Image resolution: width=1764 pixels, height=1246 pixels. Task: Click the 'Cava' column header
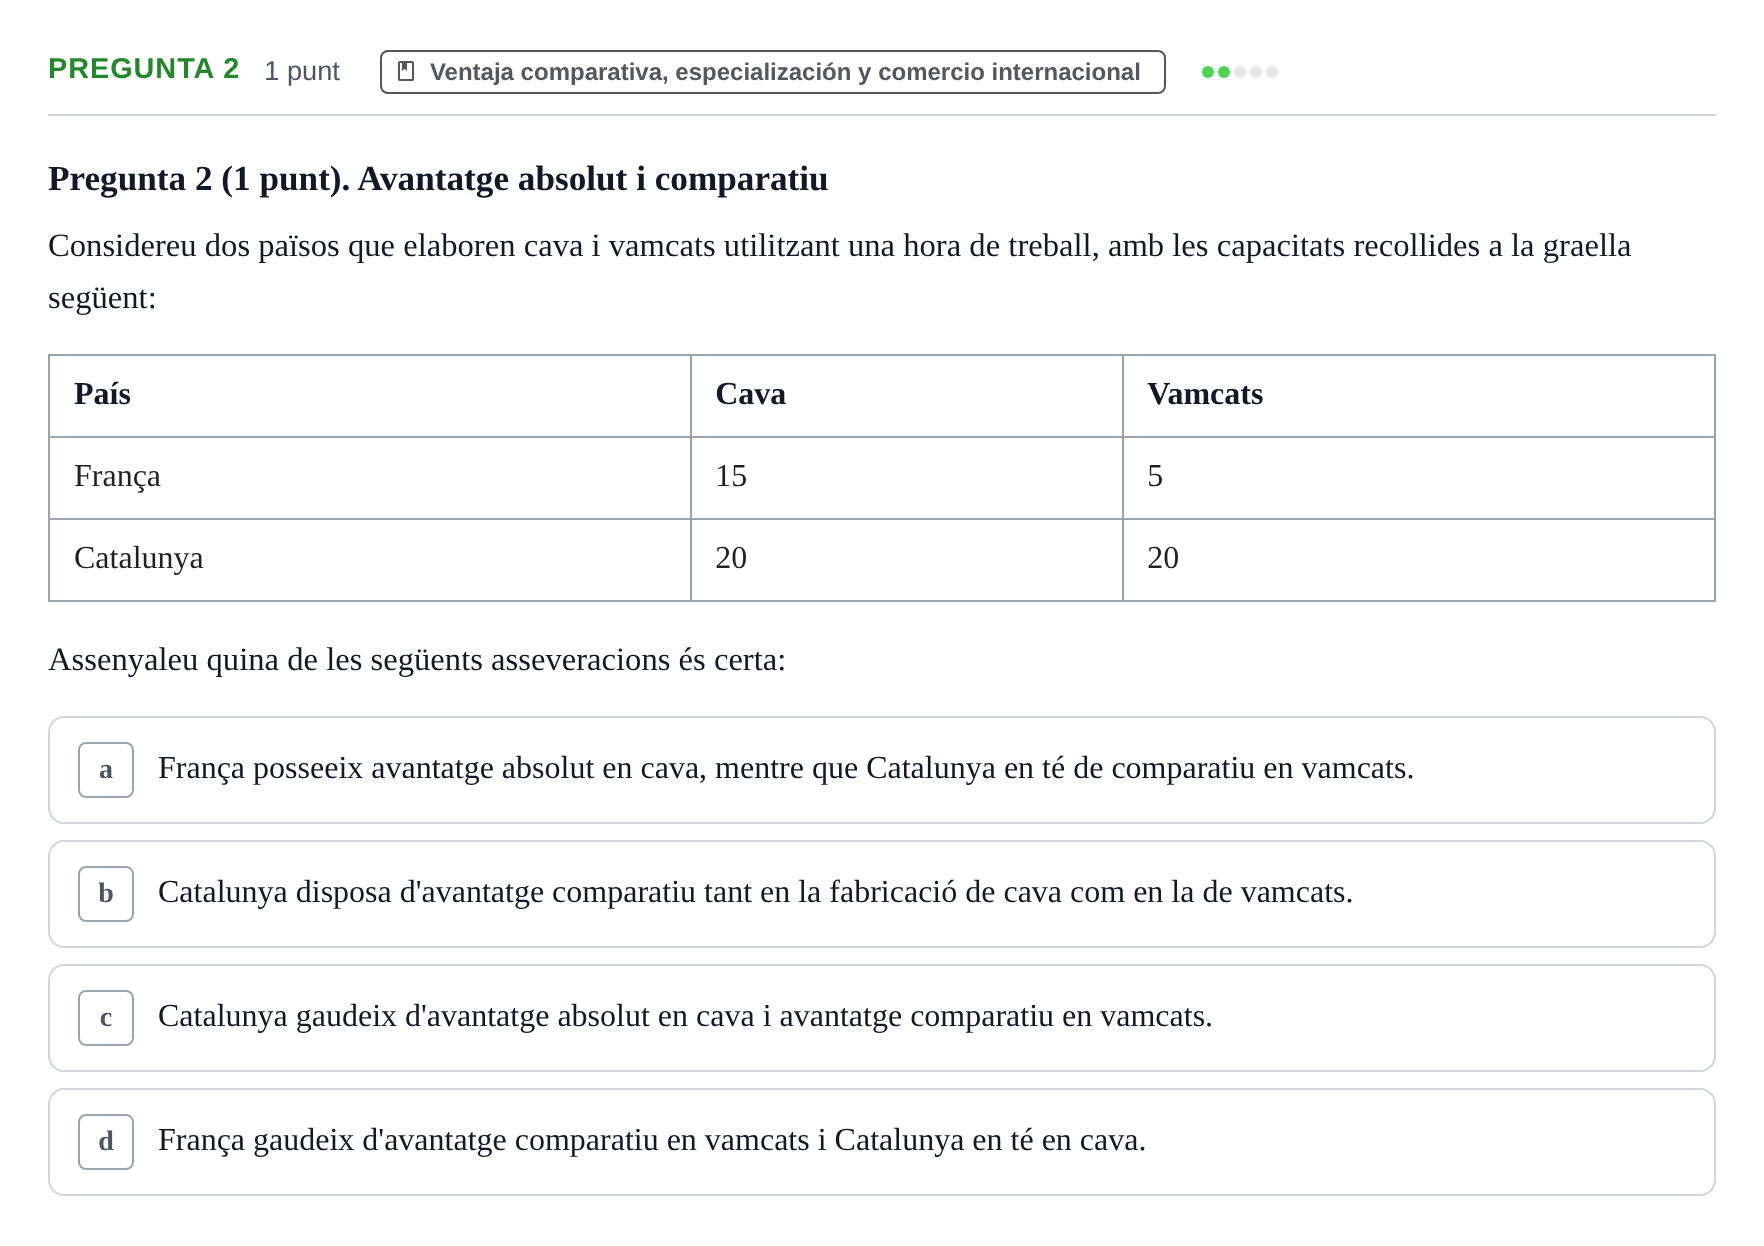(x=750, y=394)
